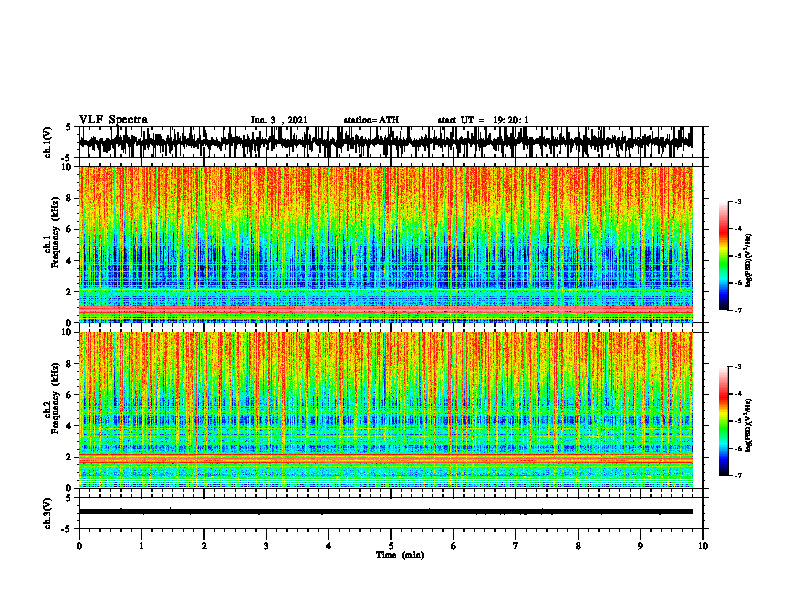Click the "start UT = 19:20: 1" text
This screenshot has height=612, width=792.
(x=483, y=120)
